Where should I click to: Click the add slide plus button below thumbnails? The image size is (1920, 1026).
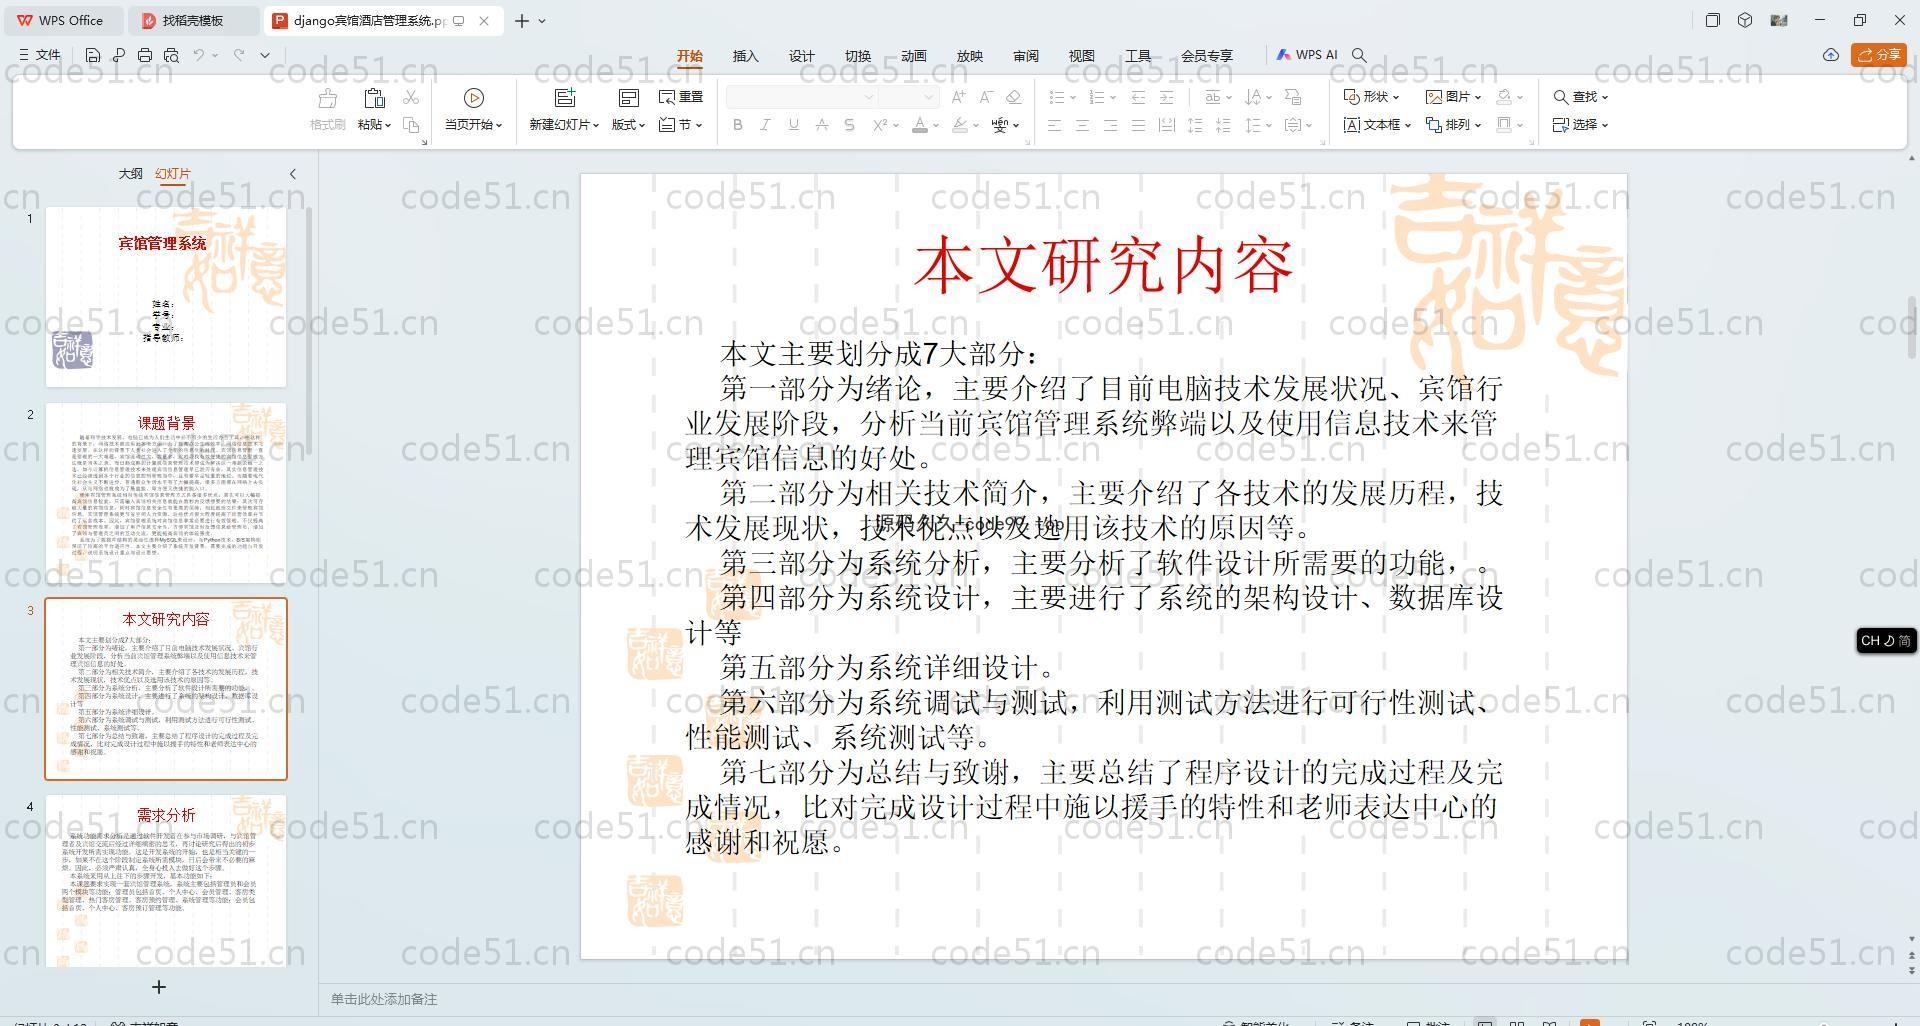(158, 987)
